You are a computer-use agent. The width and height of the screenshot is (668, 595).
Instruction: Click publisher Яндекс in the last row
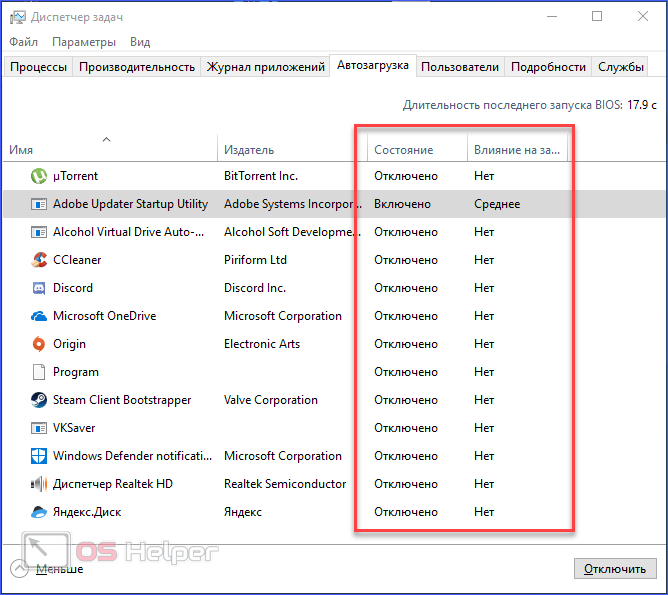(242, 512)
